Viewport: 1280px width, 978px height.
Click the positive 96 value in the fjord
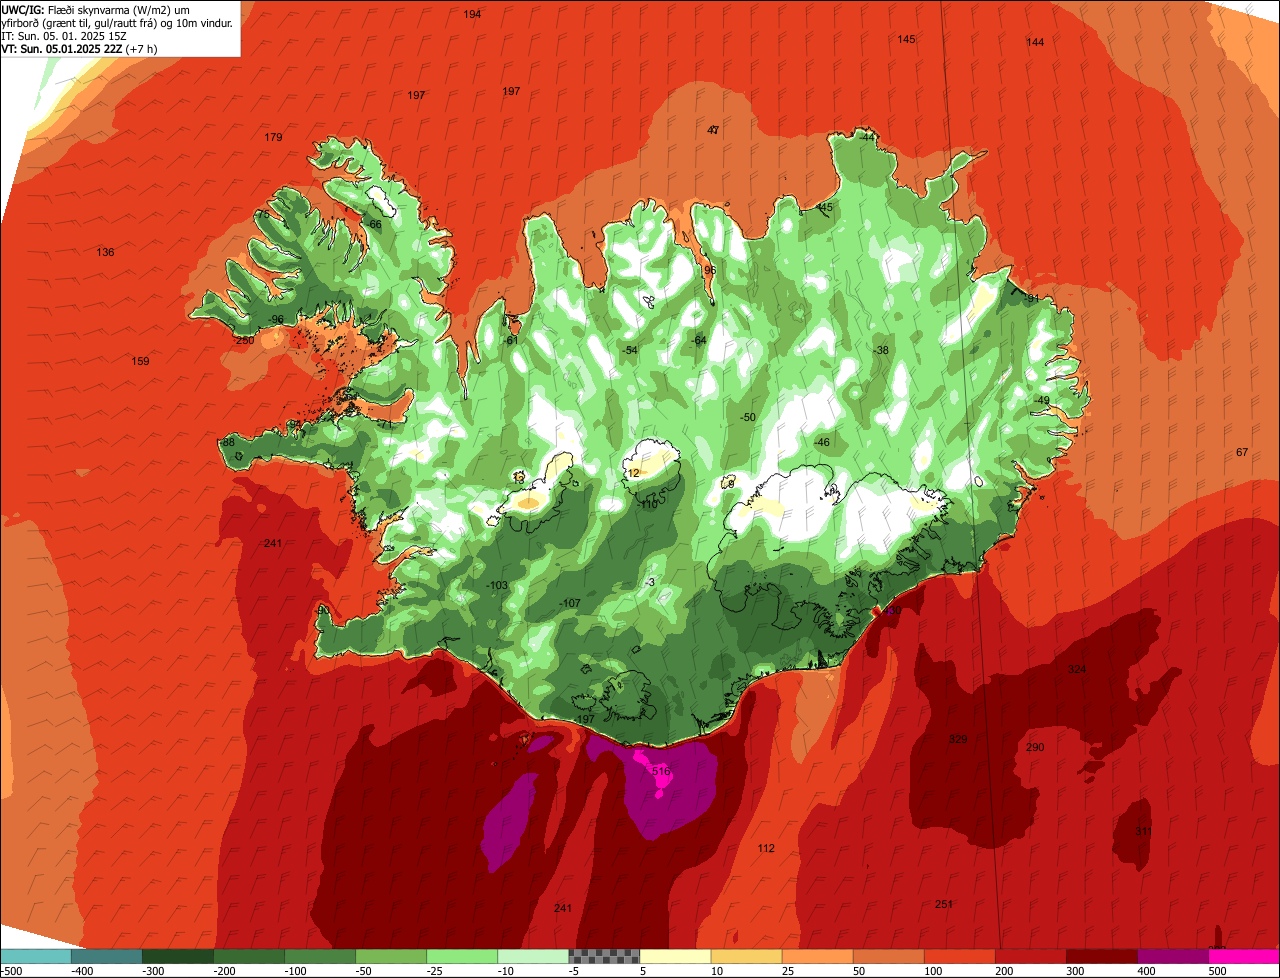pos(710,270)
